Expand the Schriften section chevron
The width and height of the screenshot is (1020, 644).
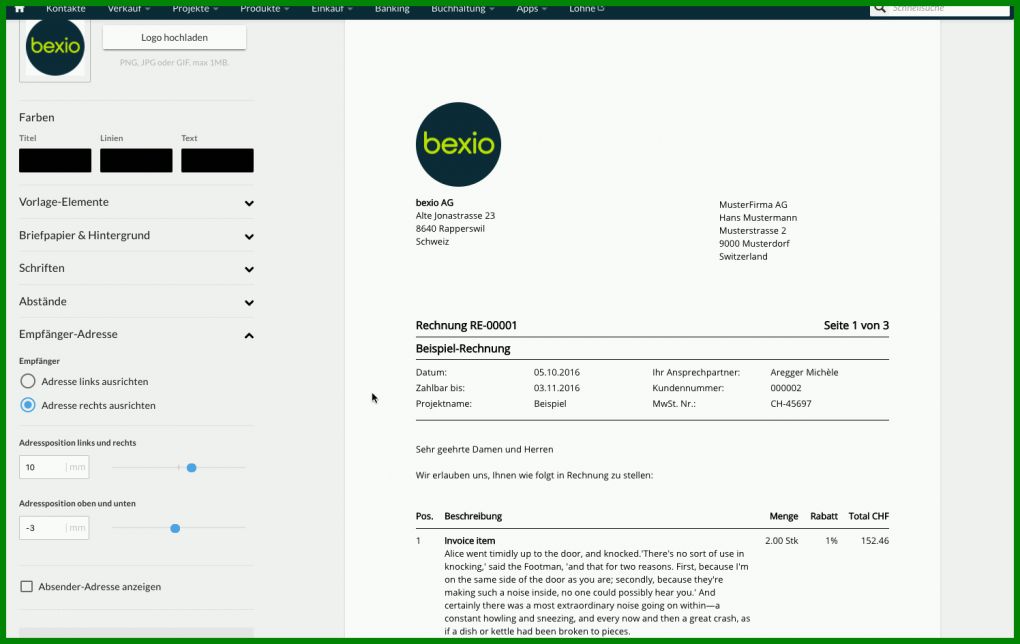pyautogui.click(x=249, y=269)
